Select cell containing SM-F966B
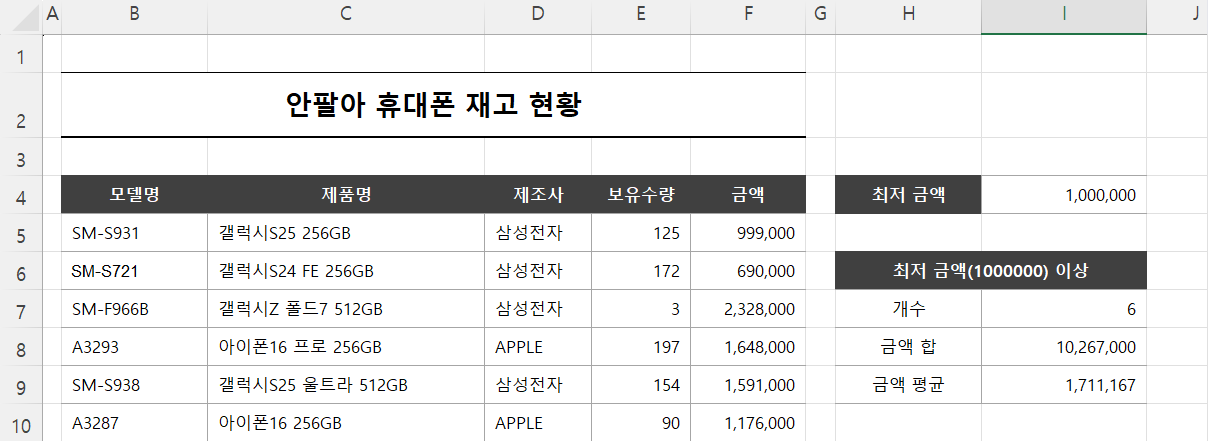Screen dimensions: 1208x441 tap(134, 309)
